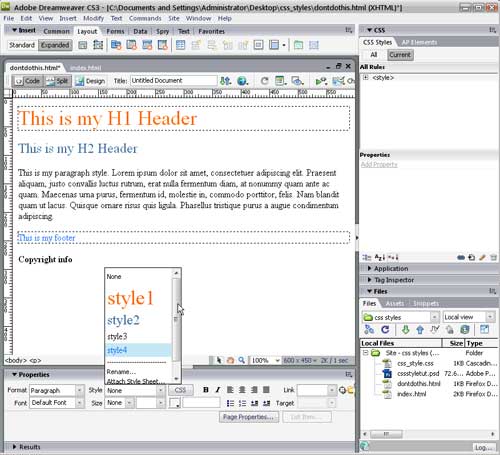Switch to Code view
Screen dimensions: 500x455
tap(28, 81)
